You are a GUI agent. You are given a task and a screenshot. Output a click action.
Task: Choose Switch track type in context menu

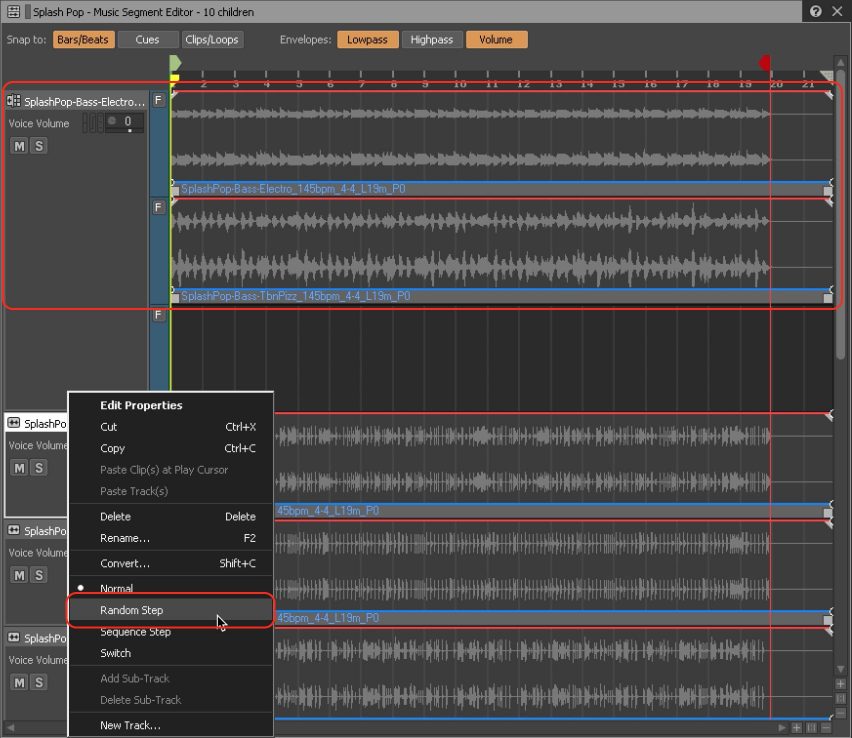tap(170, 653)
